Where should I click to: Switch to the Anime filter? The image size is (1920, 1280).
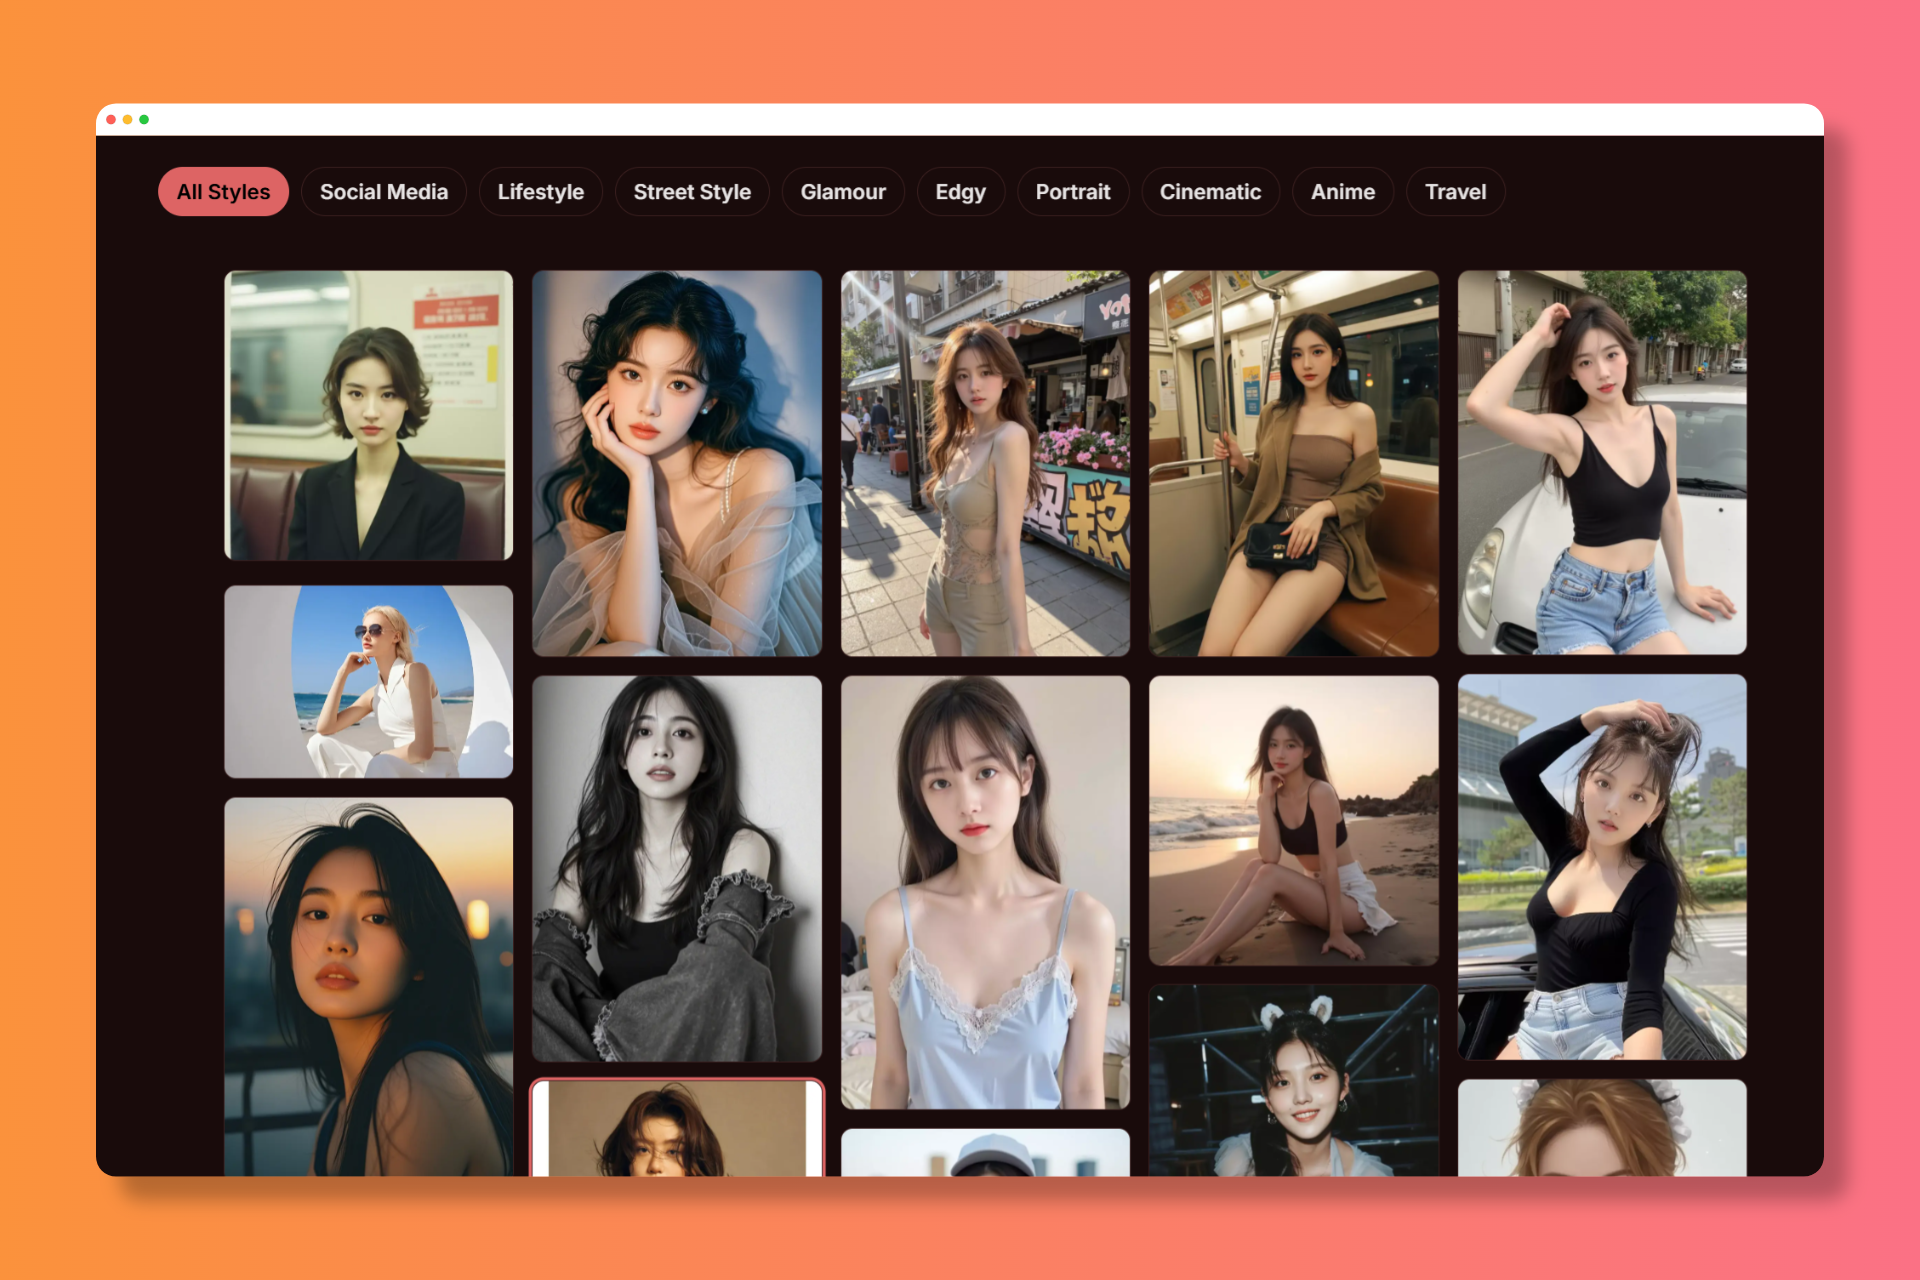pyautogui.click(x=1342, y=192)
